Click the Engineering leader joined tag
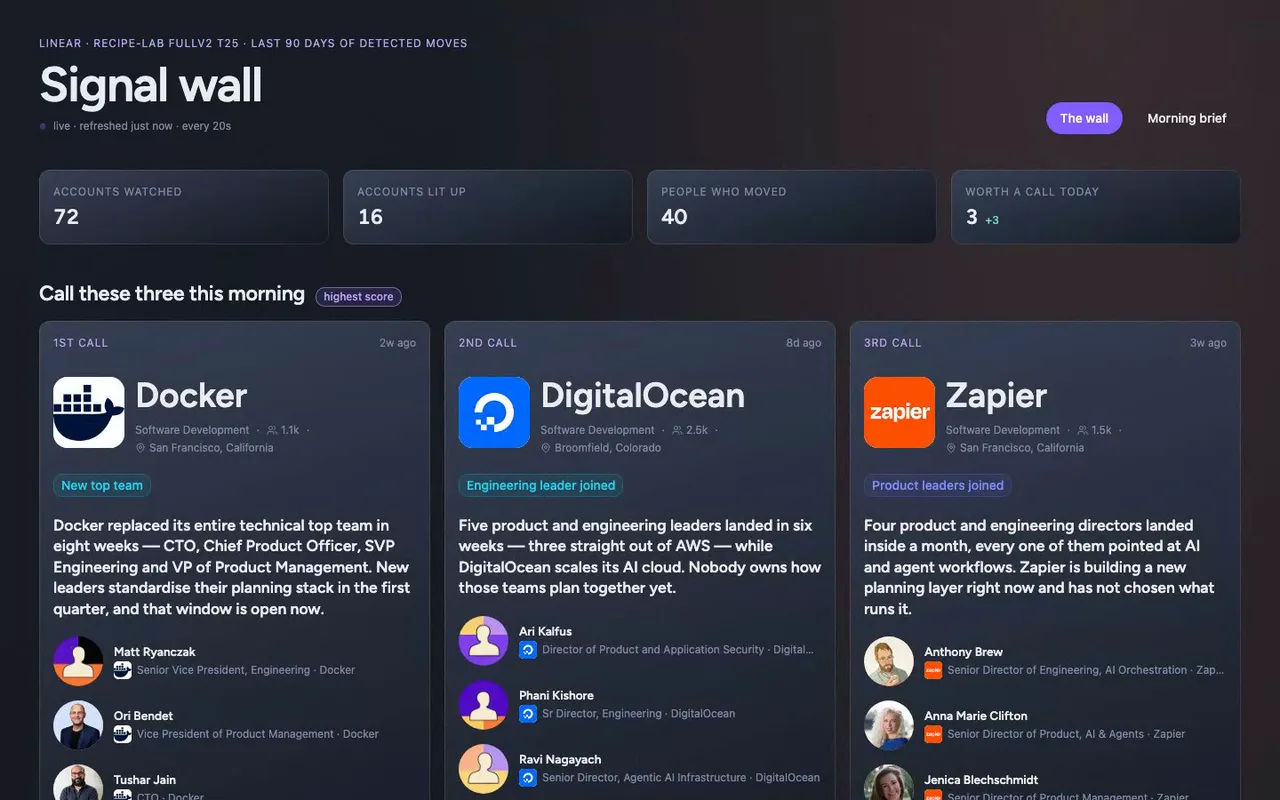This screenshot has width=1280, height=800. coord(541,486)
